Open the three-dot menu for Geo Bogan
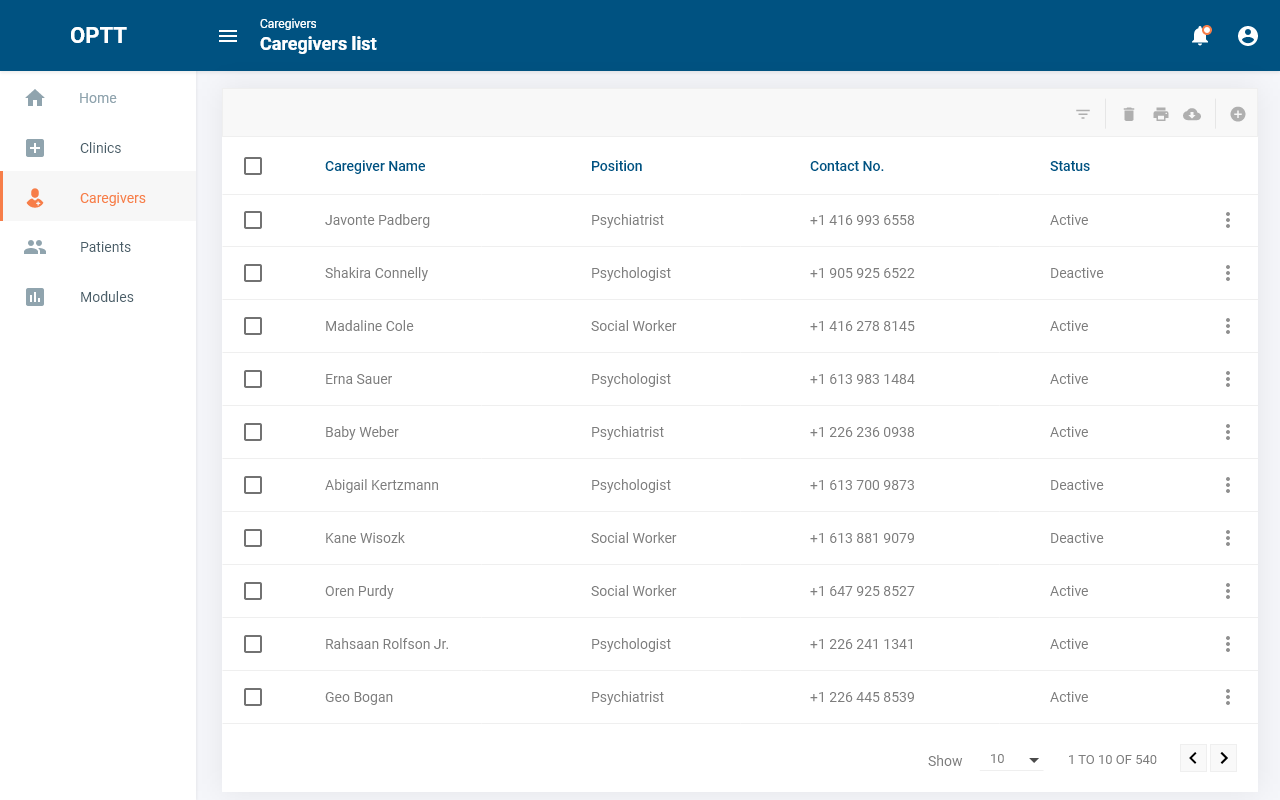 [x=1228, y=697]
